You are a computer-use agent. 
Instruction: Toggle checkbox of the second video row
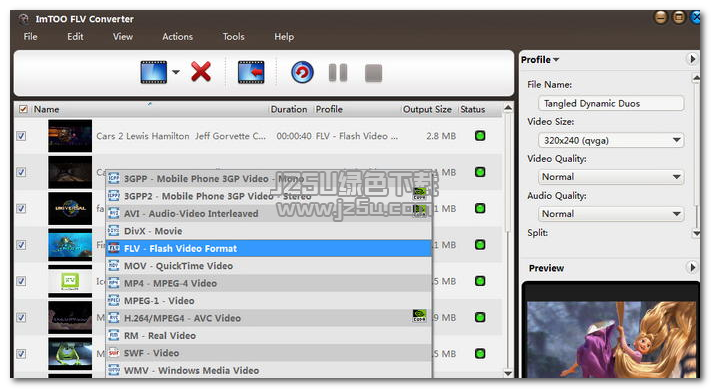click(21, 172)
